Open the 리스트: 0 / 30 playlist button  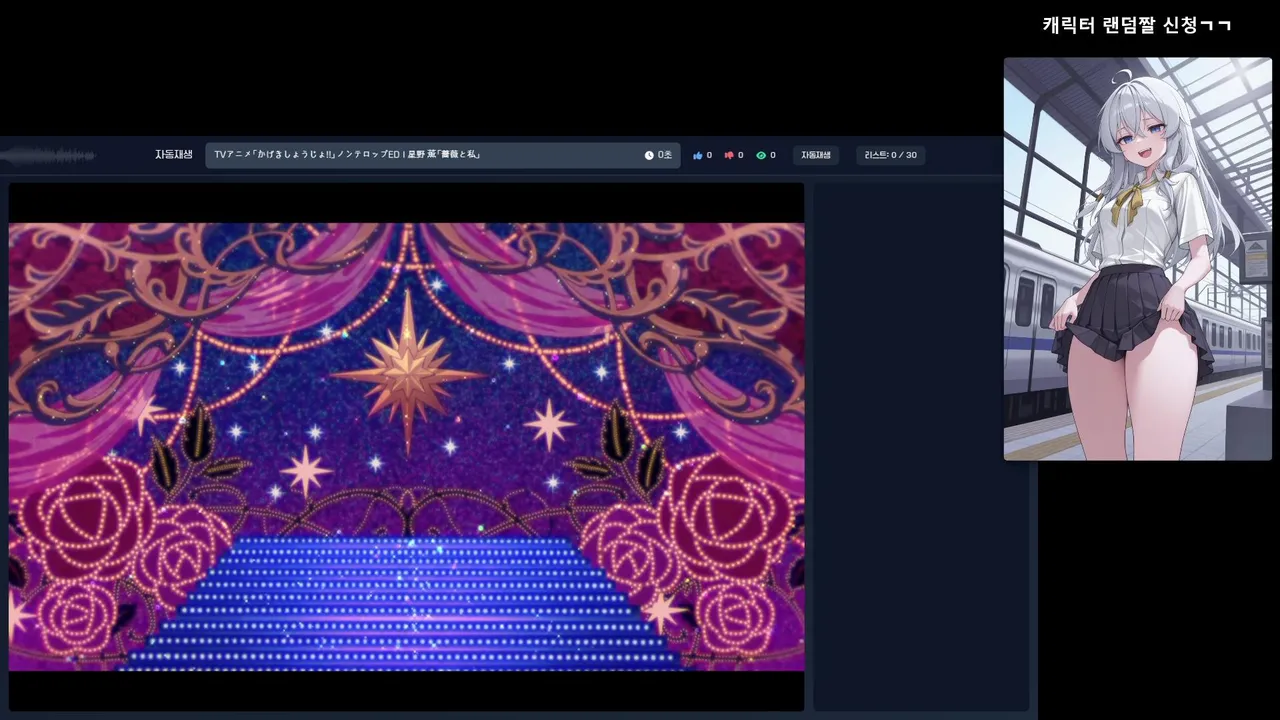click(891, 155)
